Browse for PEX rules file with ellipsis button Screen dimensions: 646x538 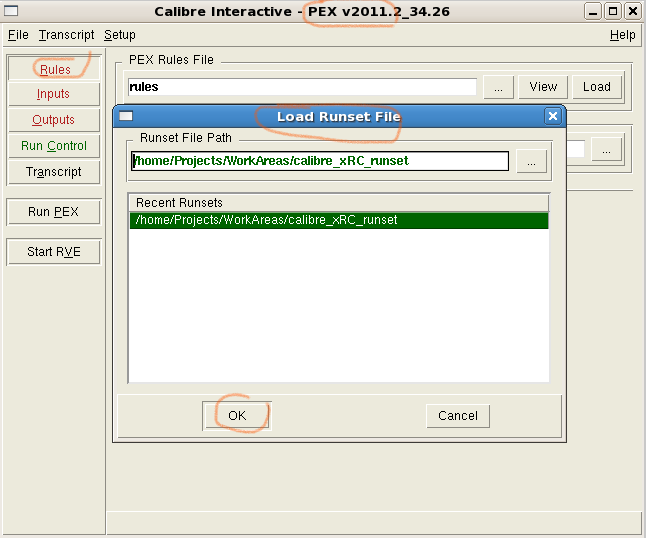point(499,87)
